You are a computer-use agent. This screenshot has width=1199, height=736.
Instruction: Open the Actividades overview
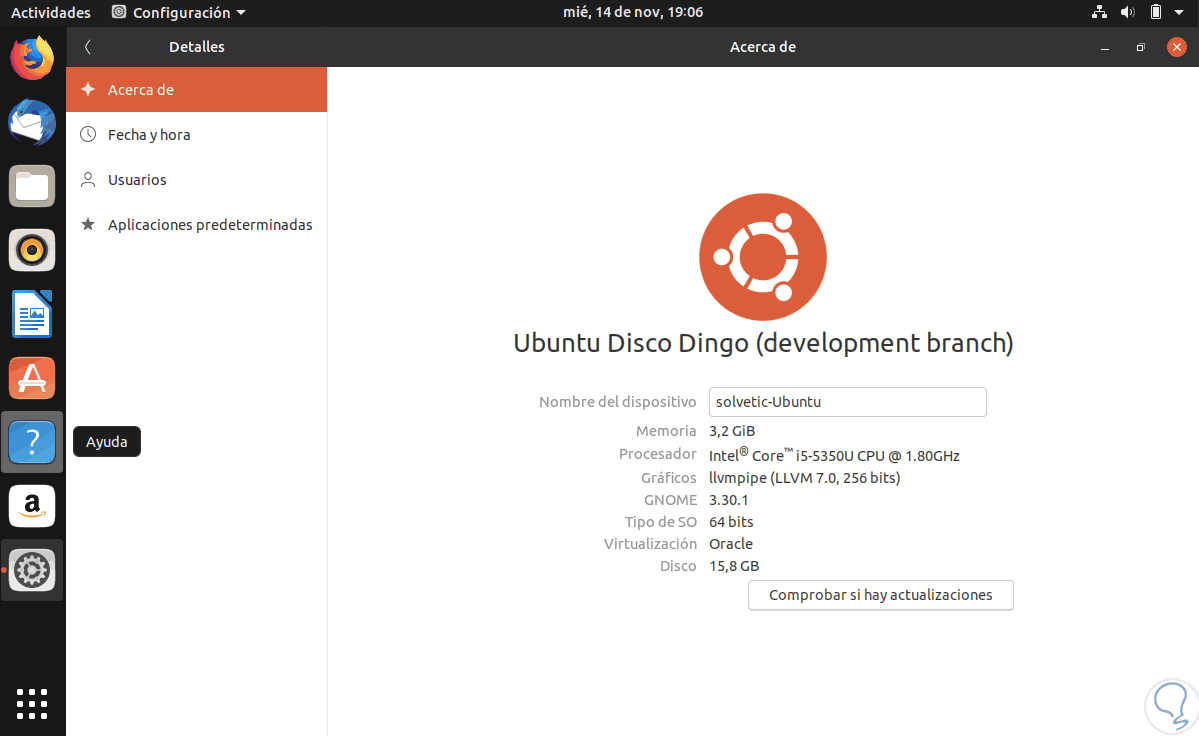(x=50, y=12)
